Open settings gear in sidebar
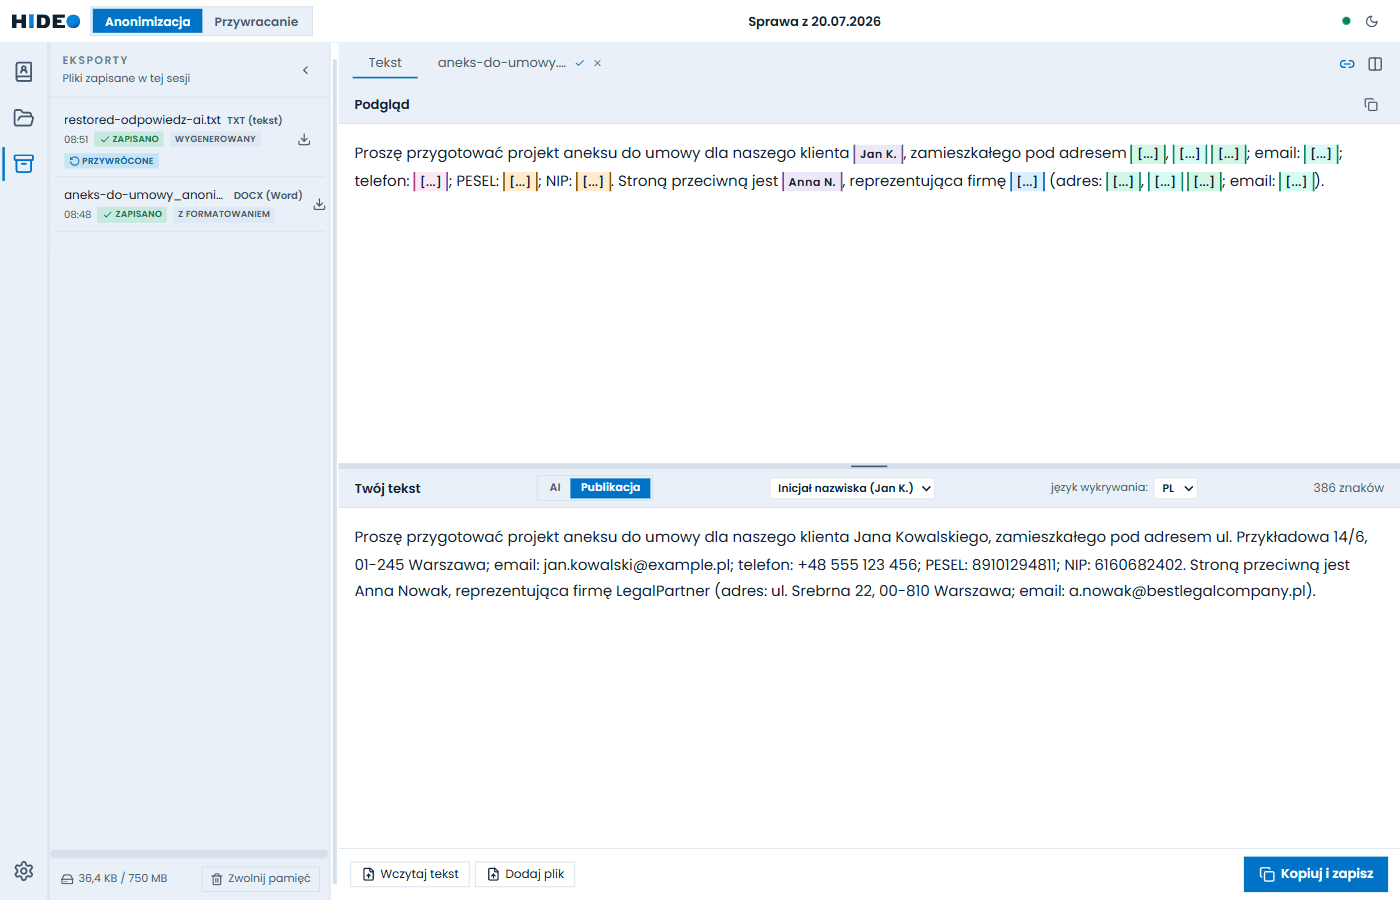This screenshot has height=900, width=1400. point(24,871)
